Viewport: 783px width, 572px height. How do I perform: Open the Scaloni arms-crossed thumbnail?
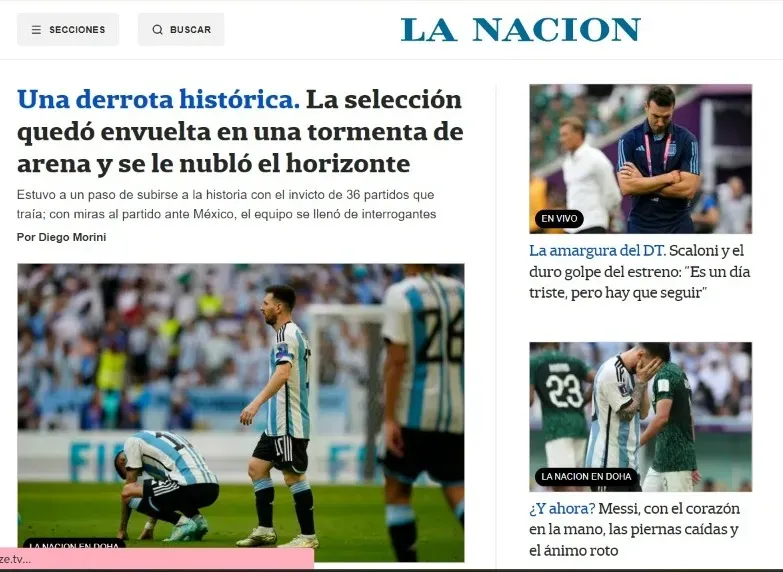(641, 158)
